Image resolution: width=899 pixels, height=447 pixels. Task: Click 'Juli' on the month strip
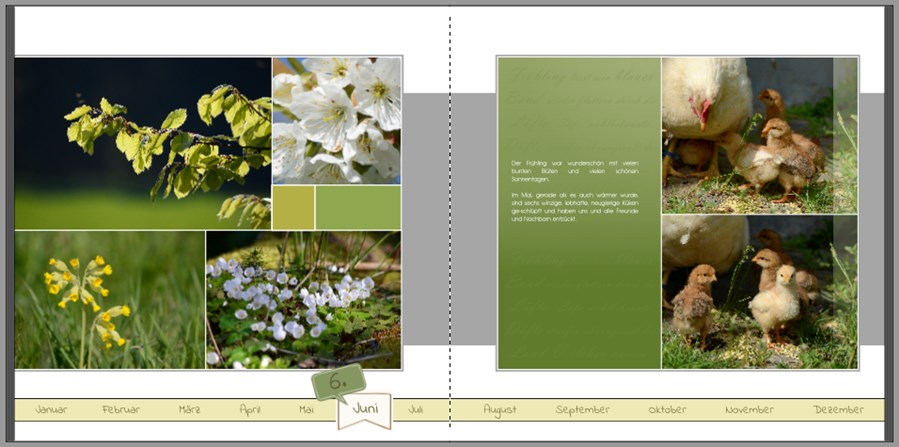point(416,410)
